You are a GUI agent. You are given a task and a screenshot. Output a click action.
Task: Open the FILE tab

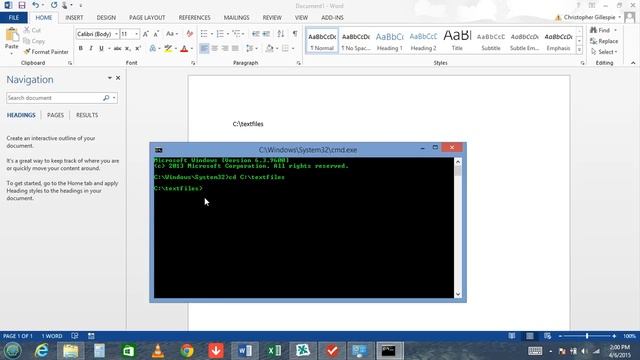pos(14,18)
